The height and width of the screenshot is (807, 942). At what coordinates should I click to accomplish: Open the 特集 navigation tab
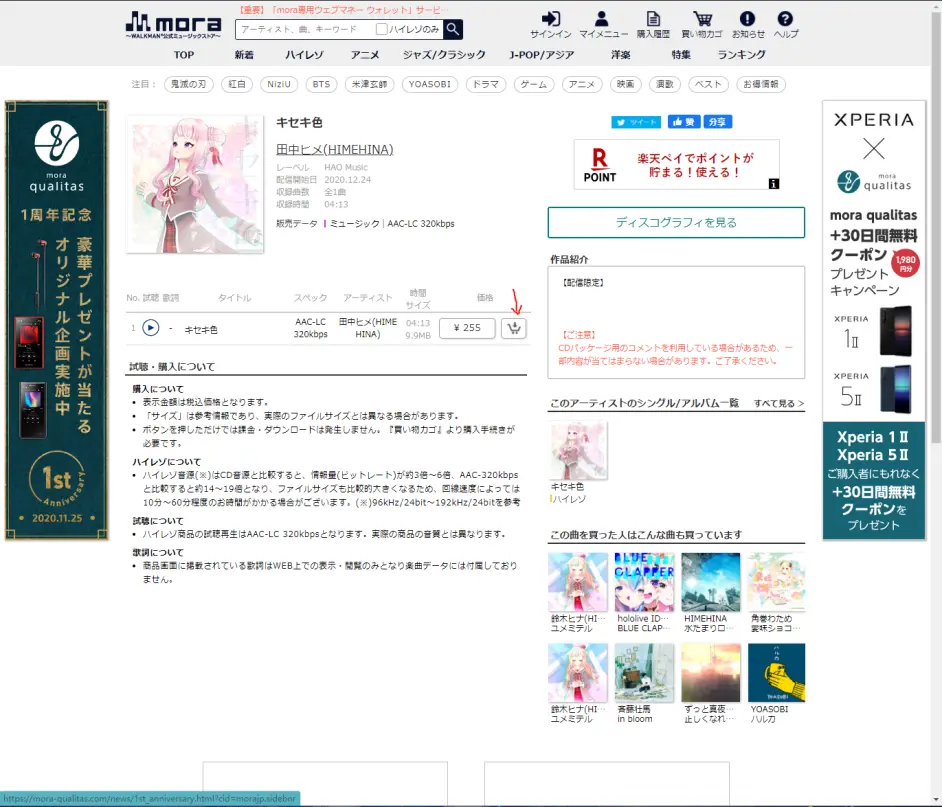681,55
